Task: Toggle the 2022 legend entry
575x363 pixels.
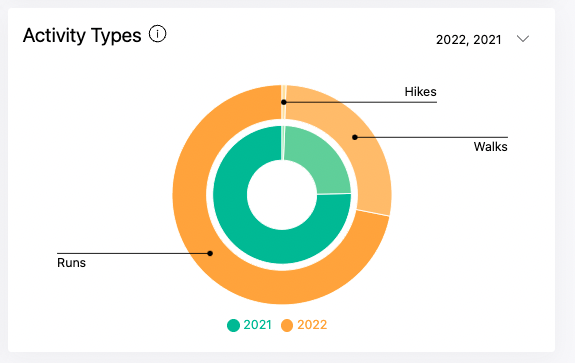Action: point(304,325)
